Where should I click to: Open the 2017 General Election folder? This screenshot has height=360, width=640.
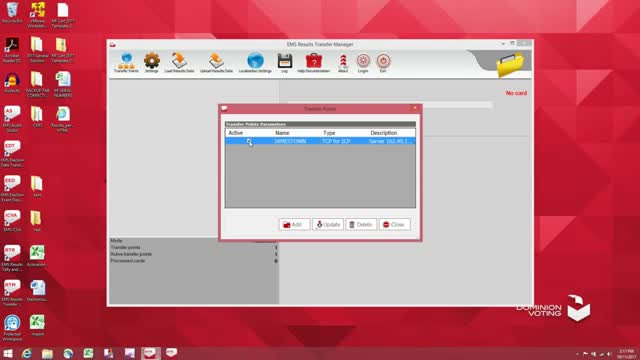(x=37, y=50)
